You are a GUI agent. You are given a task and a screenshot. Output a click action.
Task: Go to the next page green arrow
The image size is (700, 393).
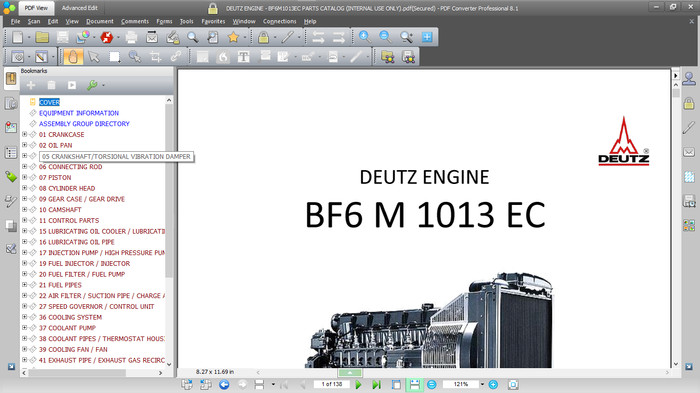(x=358, y=385)
